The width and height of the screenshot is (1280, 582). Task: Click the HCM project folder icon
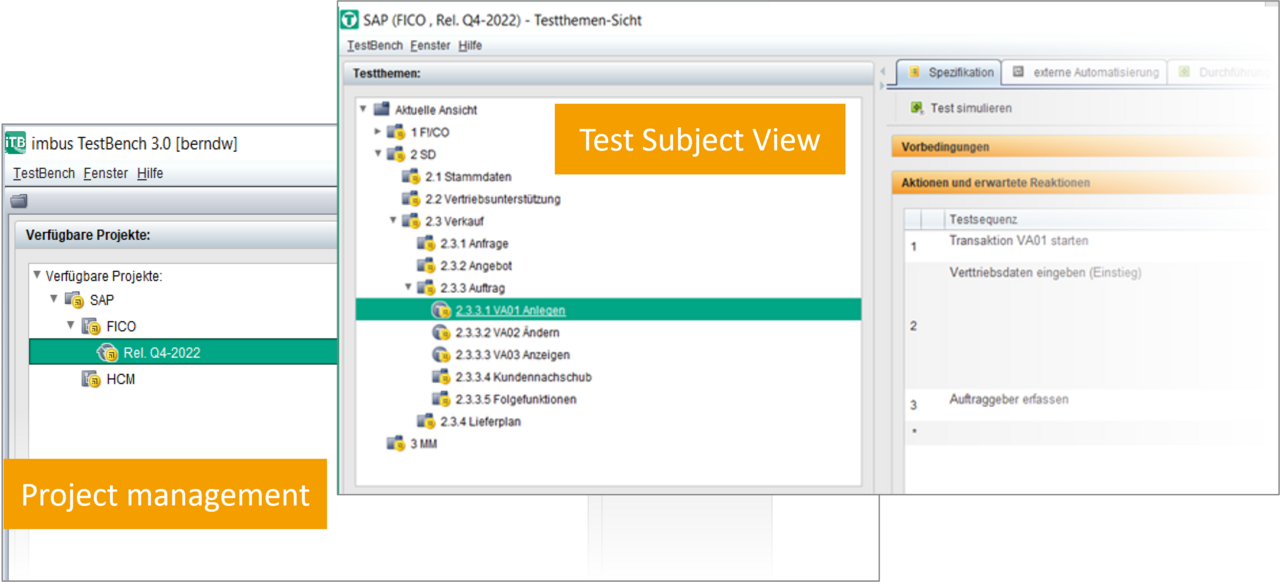tap(92, 379)
